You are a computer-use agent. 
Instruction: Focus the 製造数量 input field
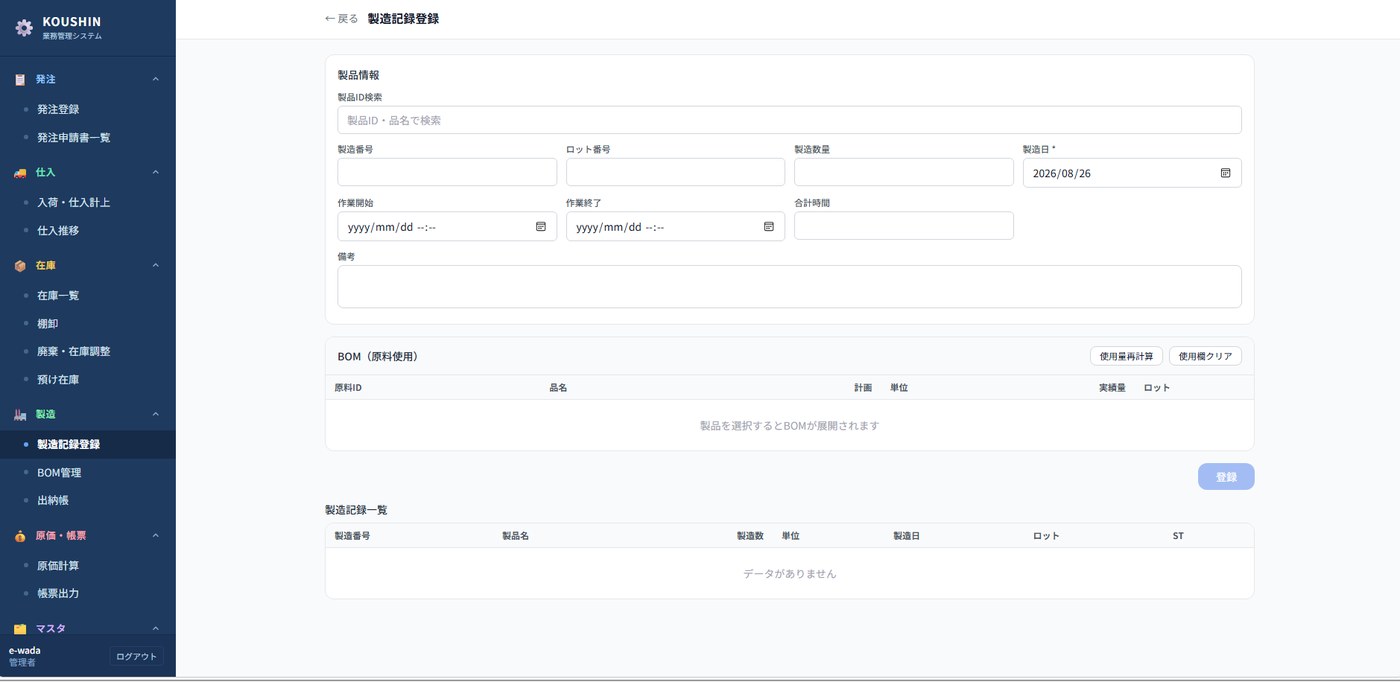point(904,172)
